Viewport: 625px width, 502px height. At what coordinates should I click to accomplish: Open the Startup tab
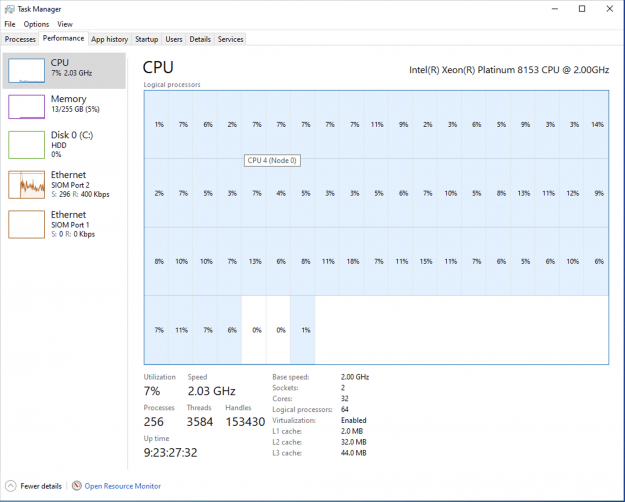click(x=146, y=39)
